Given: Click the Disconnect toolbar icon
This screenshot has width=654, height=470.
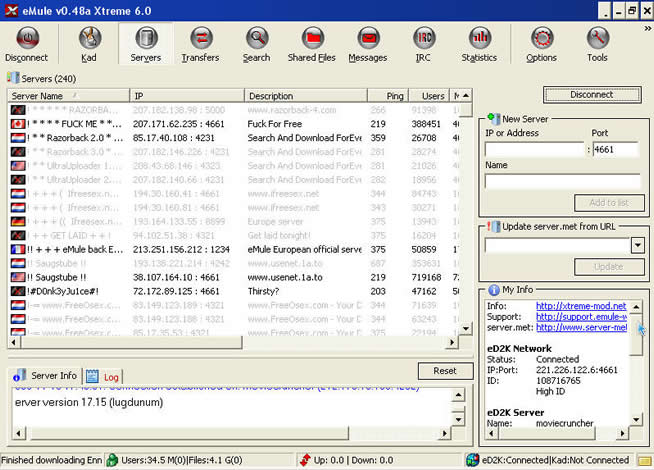Looking at the screenshot, I should click(28, 38).
